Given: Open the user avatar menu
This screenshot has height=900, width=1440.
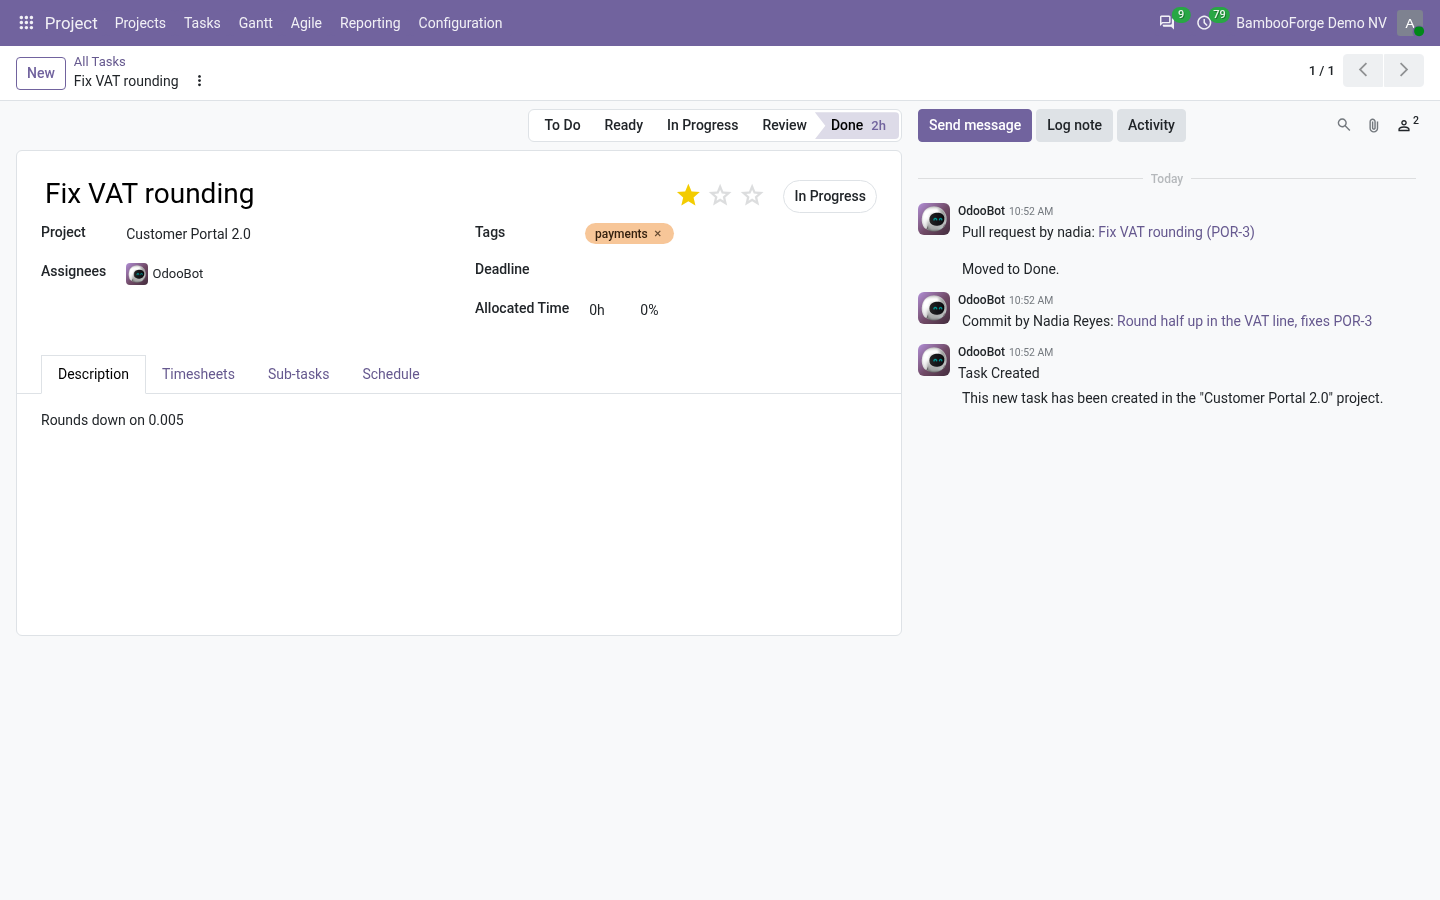Looking at the screenshot, I should click(1410, 23).
